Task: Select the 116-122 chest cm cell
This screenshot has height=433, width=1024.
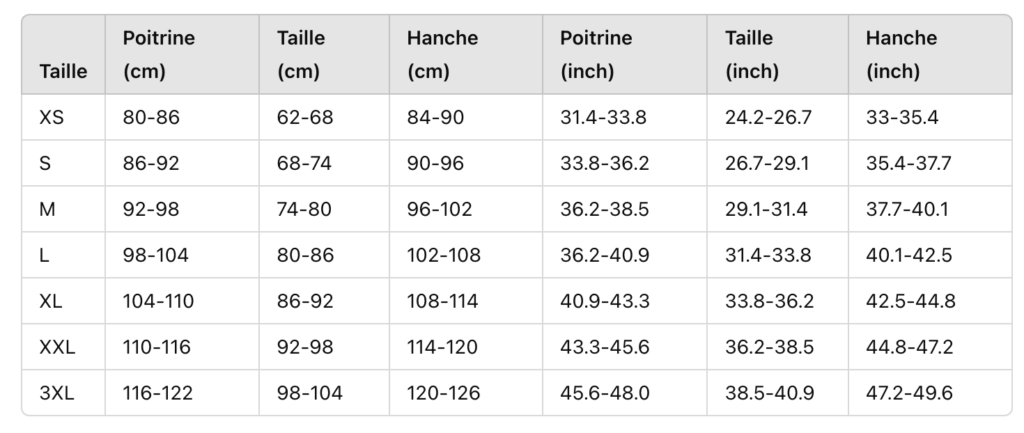Action: coord(158,393)
